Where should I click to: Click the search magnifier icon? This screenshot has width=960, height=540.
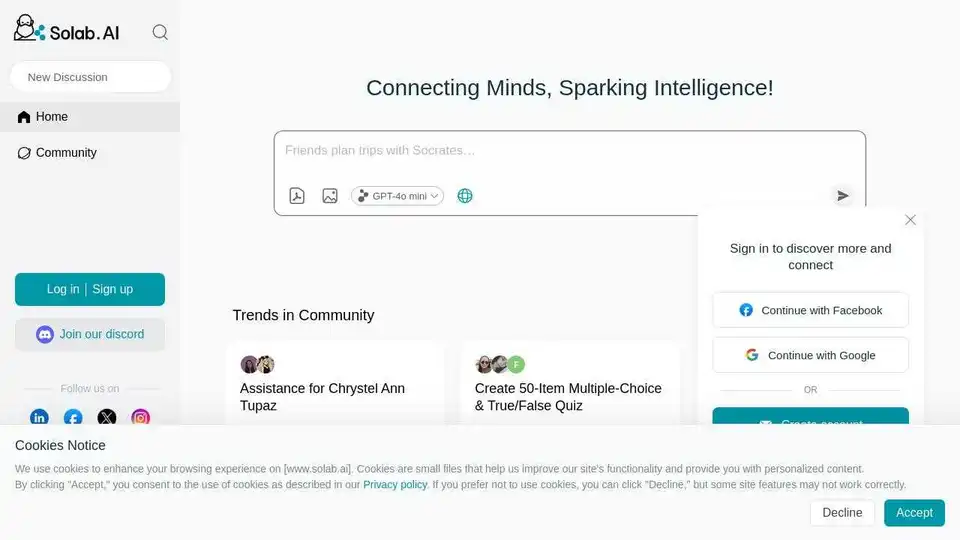click(x=160, y=32)
